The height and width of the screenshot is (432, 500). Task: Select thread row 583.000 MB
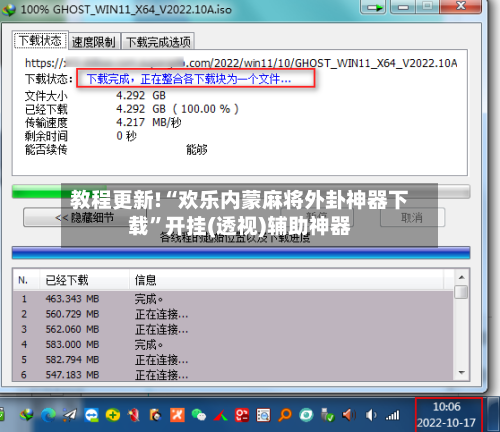233,344
